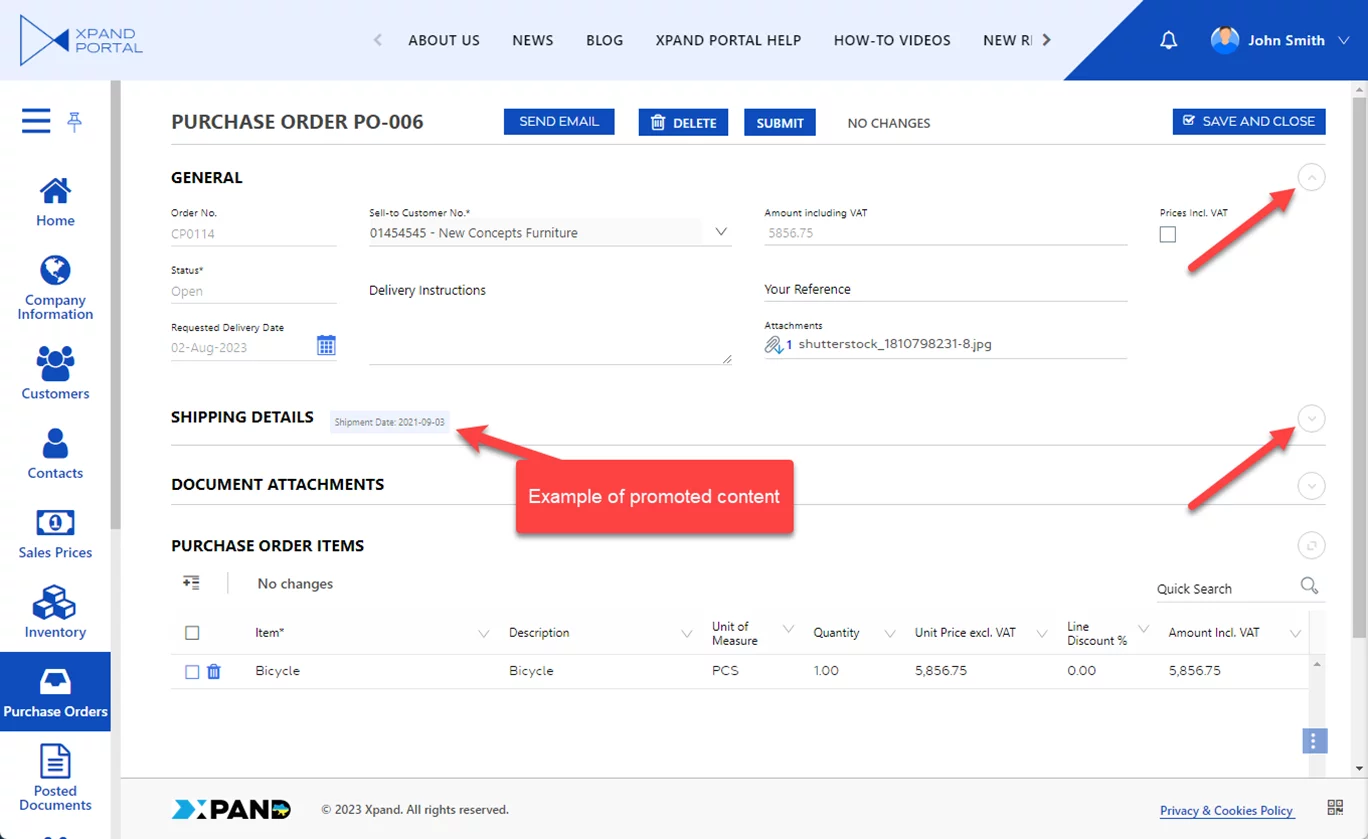Viewport: 1368px width, 839px height.
Task: Tick the Bicycle row checkbox
Action: (x=192, y=672)
